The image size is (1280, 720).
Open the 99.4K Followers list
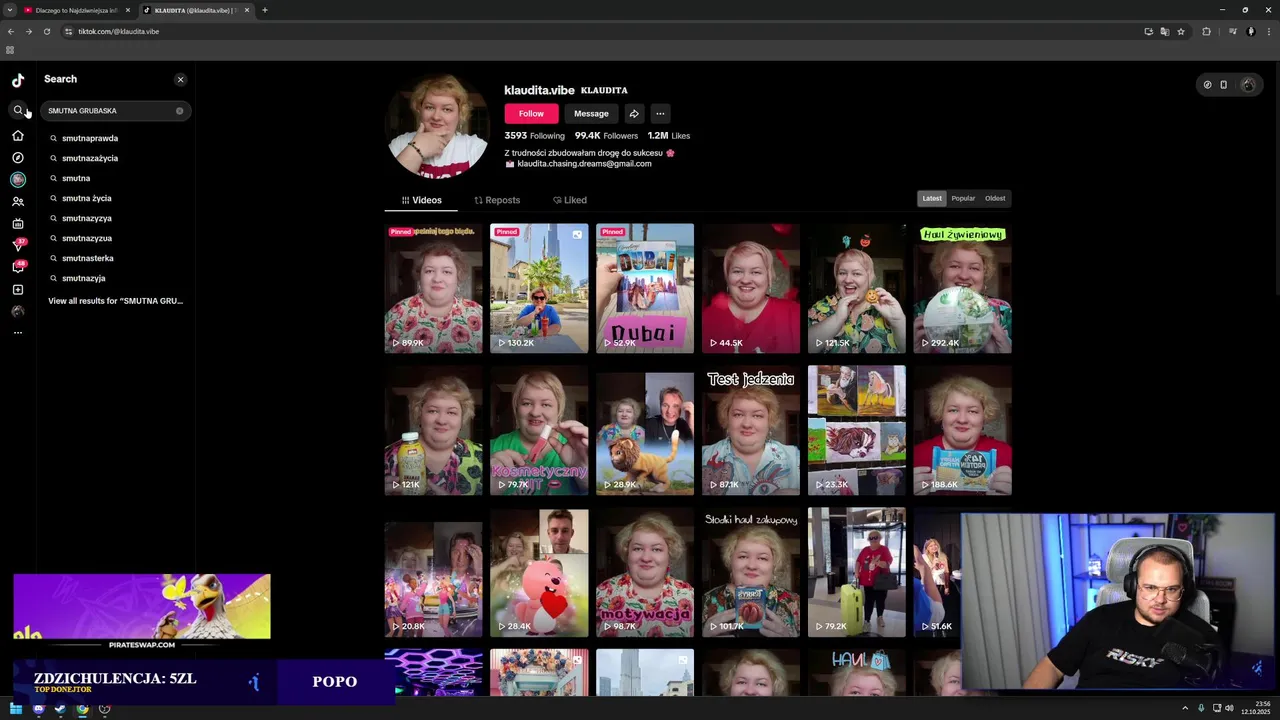pos(606,135)
